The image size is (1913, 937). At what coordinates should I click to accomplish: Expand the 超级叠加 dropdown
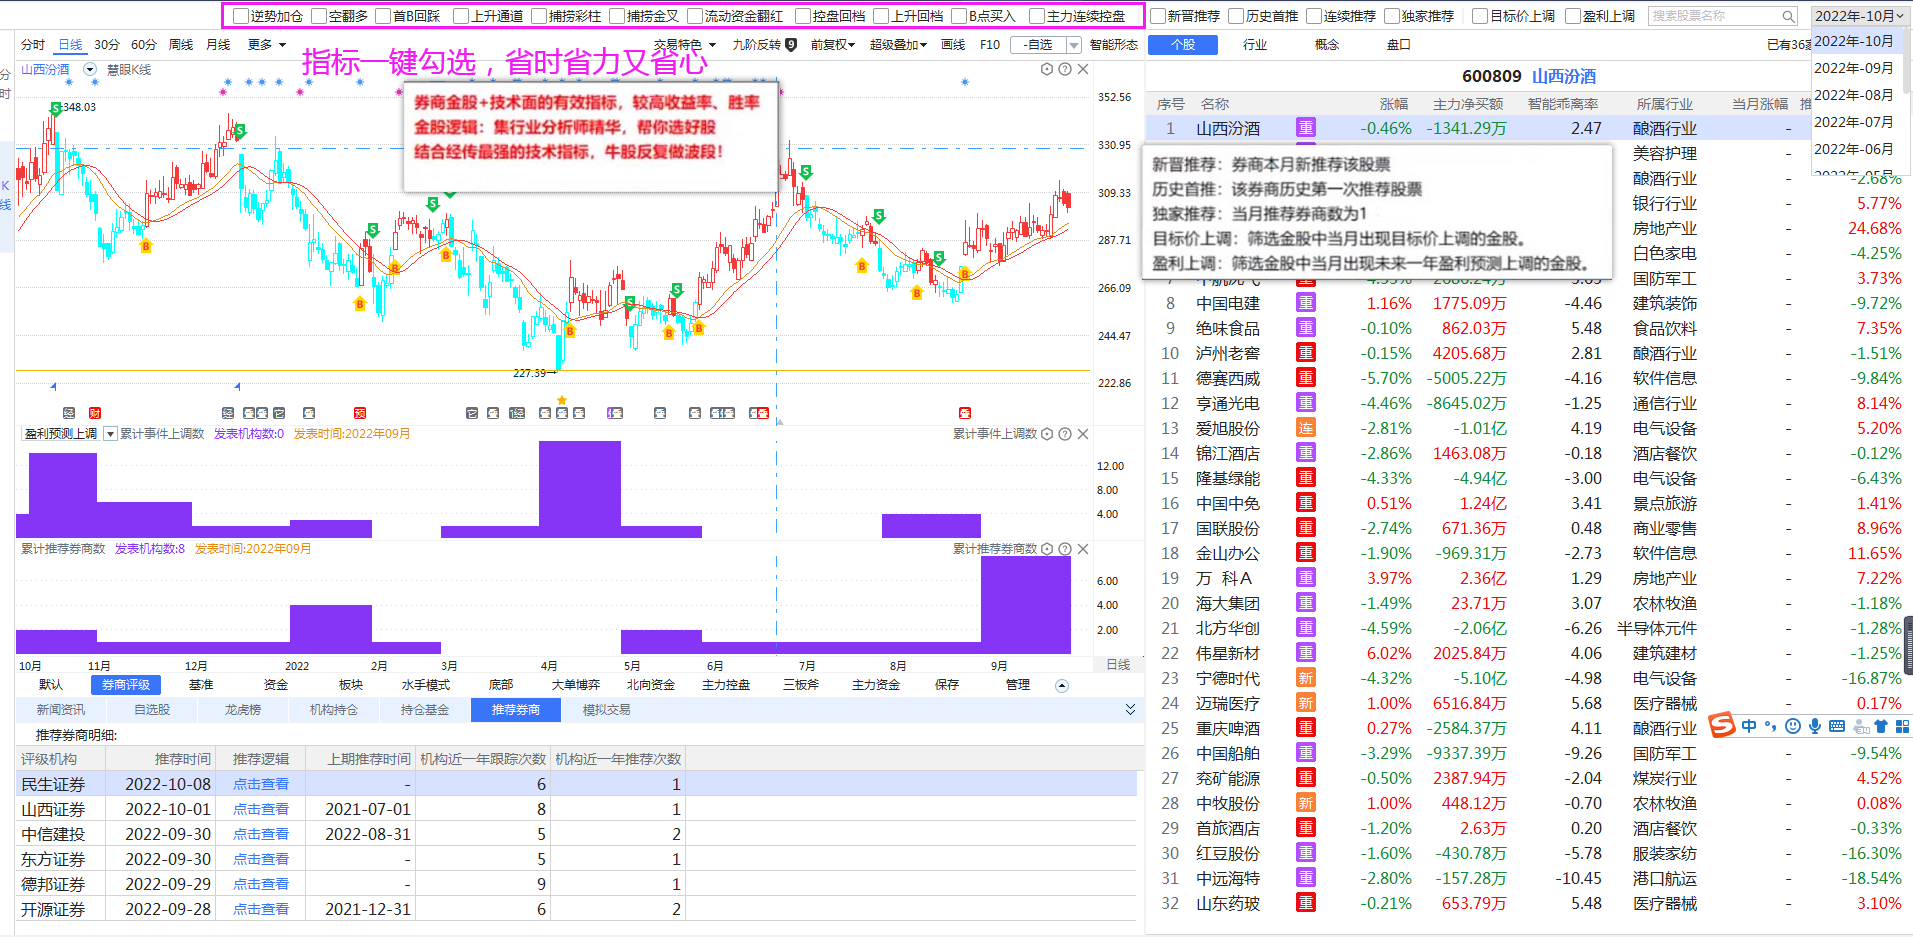click(x=898, y=45)
